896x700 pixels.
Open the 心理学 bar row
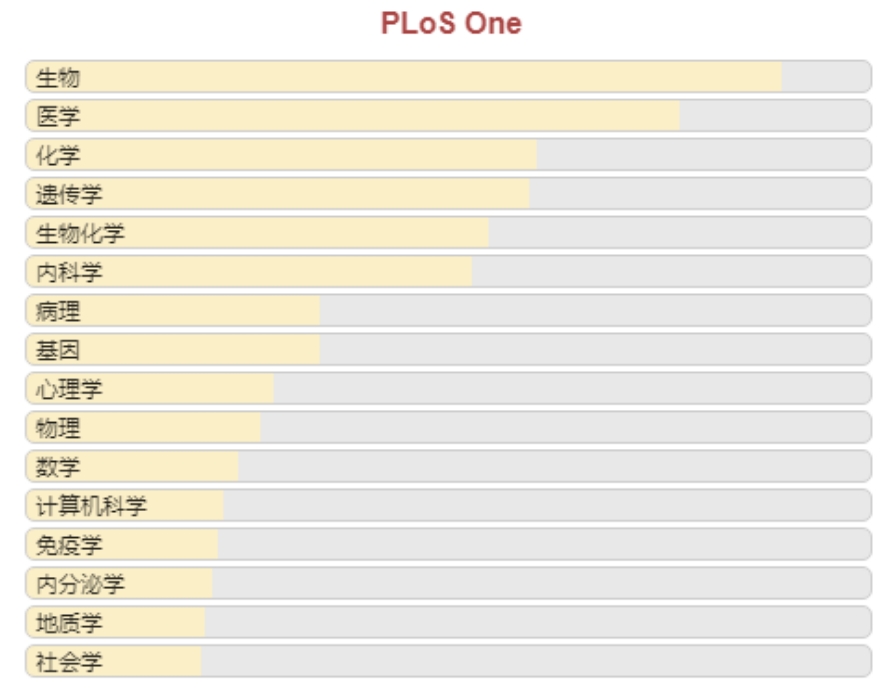(x=449, y=389)
